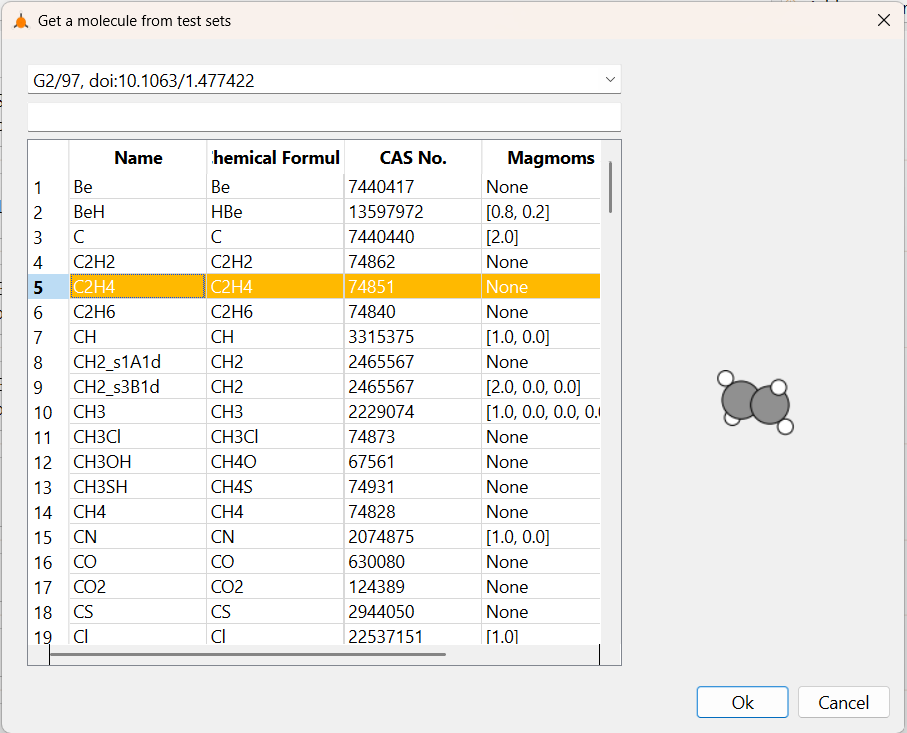Image resolution: width=907 pixels, height=733 pixels.
Task: Click the CH4S chemical formula cell
Action: (x=275, y=487)
